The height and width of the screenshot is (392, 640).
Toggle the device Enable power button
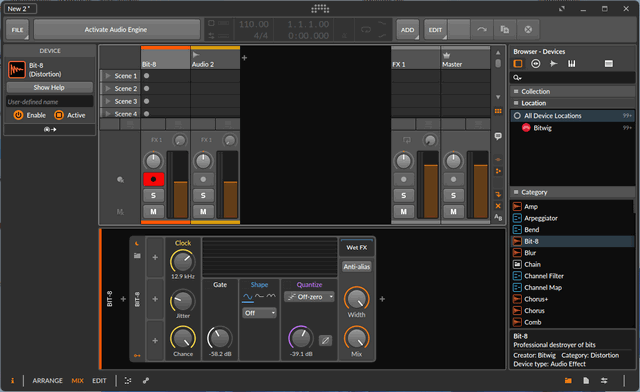pos(18,115)
